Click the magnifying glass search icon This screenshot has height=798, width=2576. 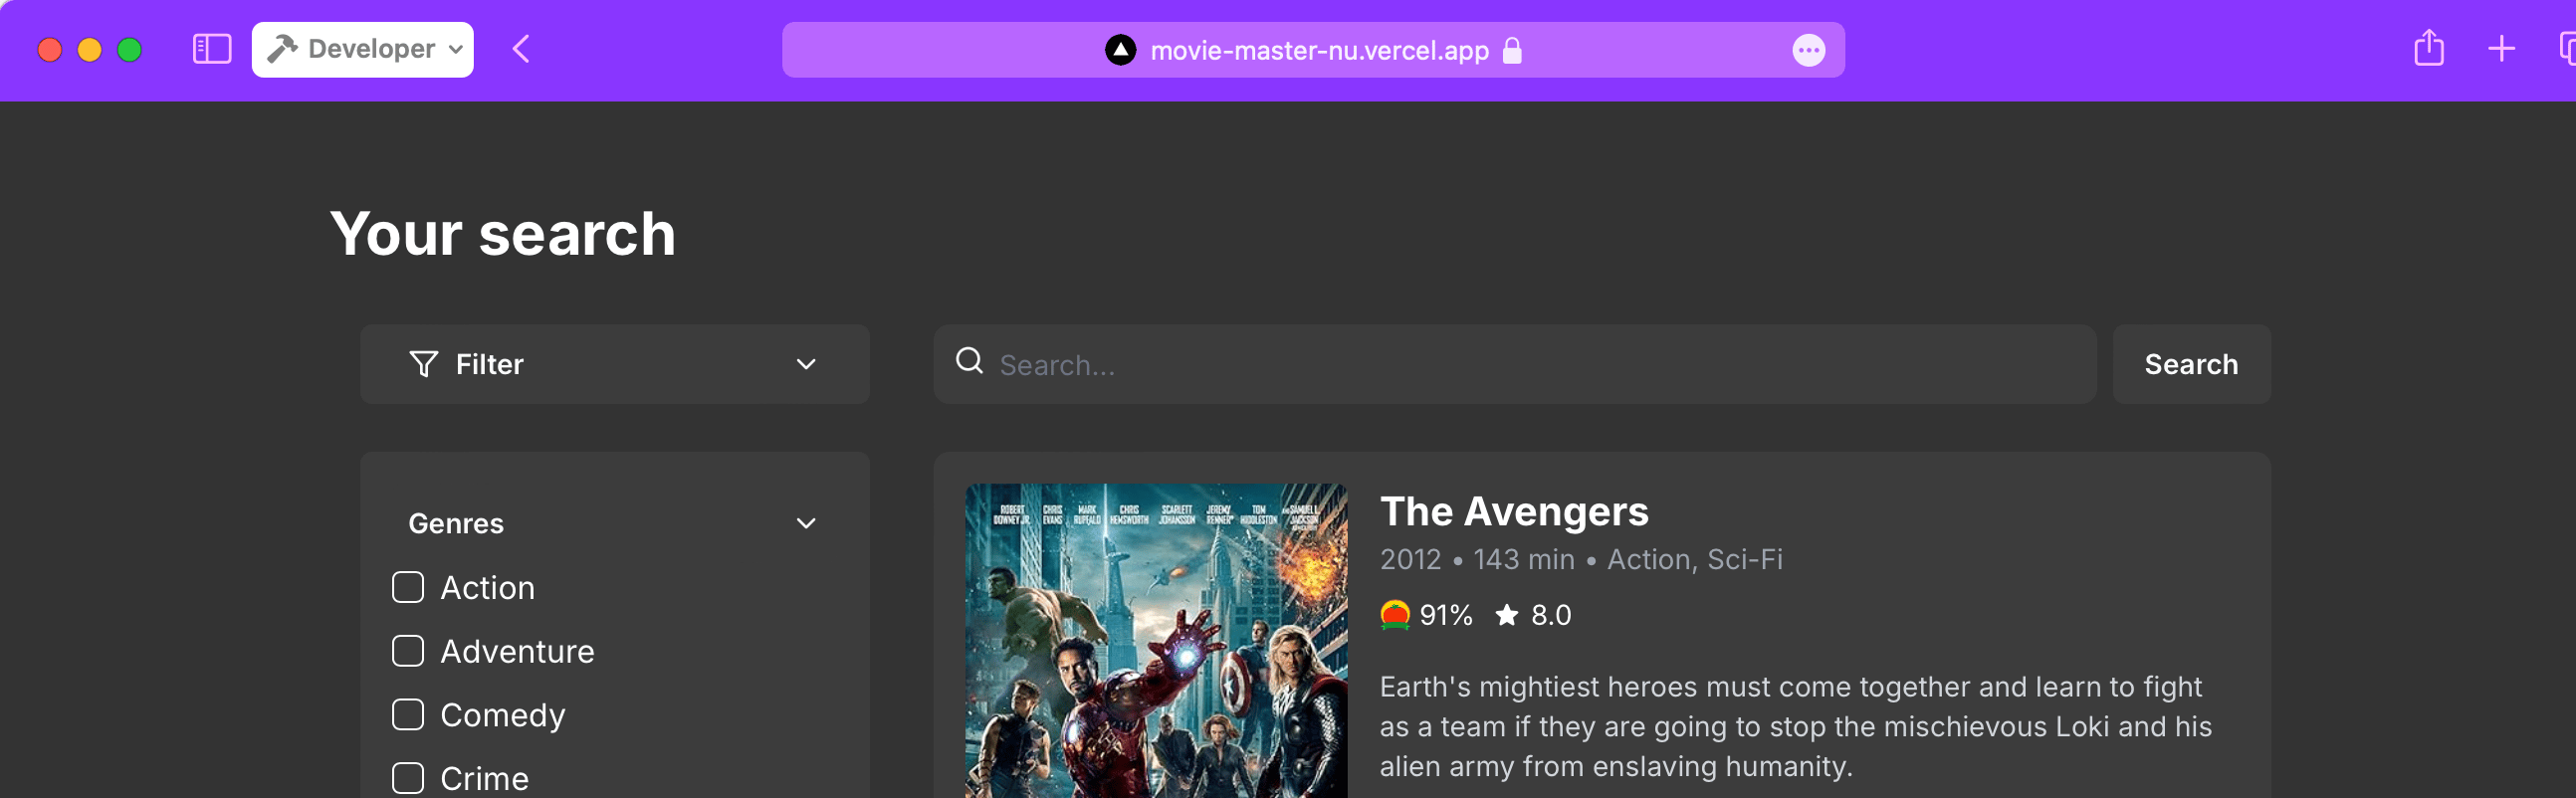pyautogui.click(x=969, y=361)
